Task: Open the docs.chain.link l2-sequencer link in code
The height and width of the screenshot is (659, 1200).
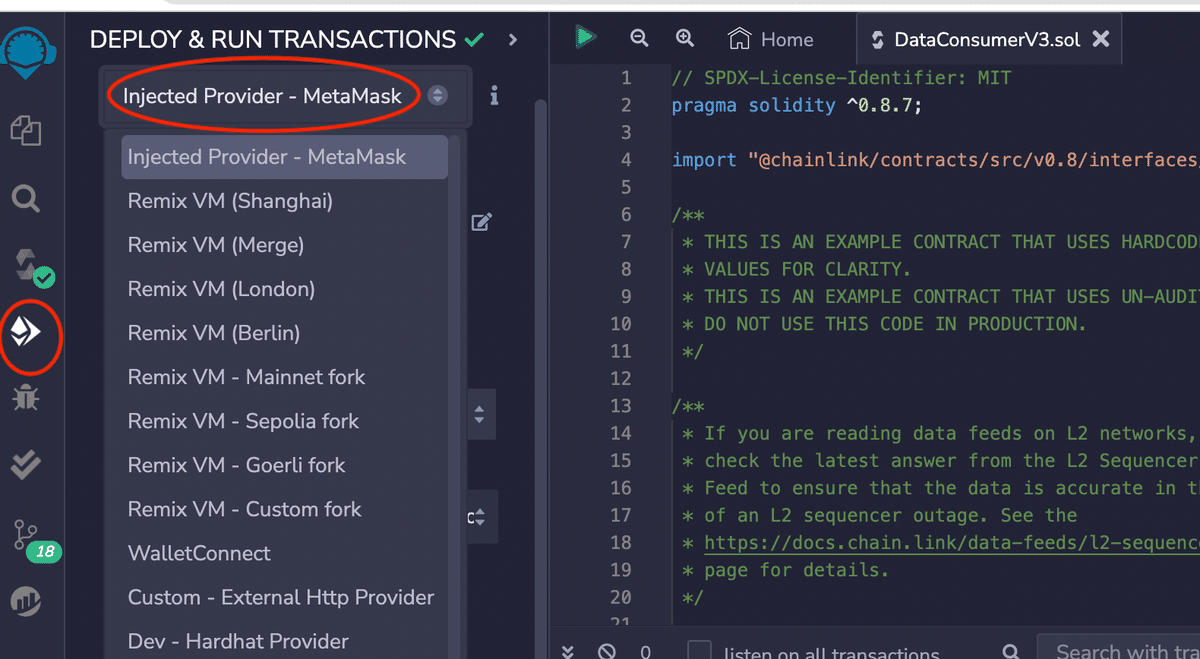Action: [x=952, y=543]
